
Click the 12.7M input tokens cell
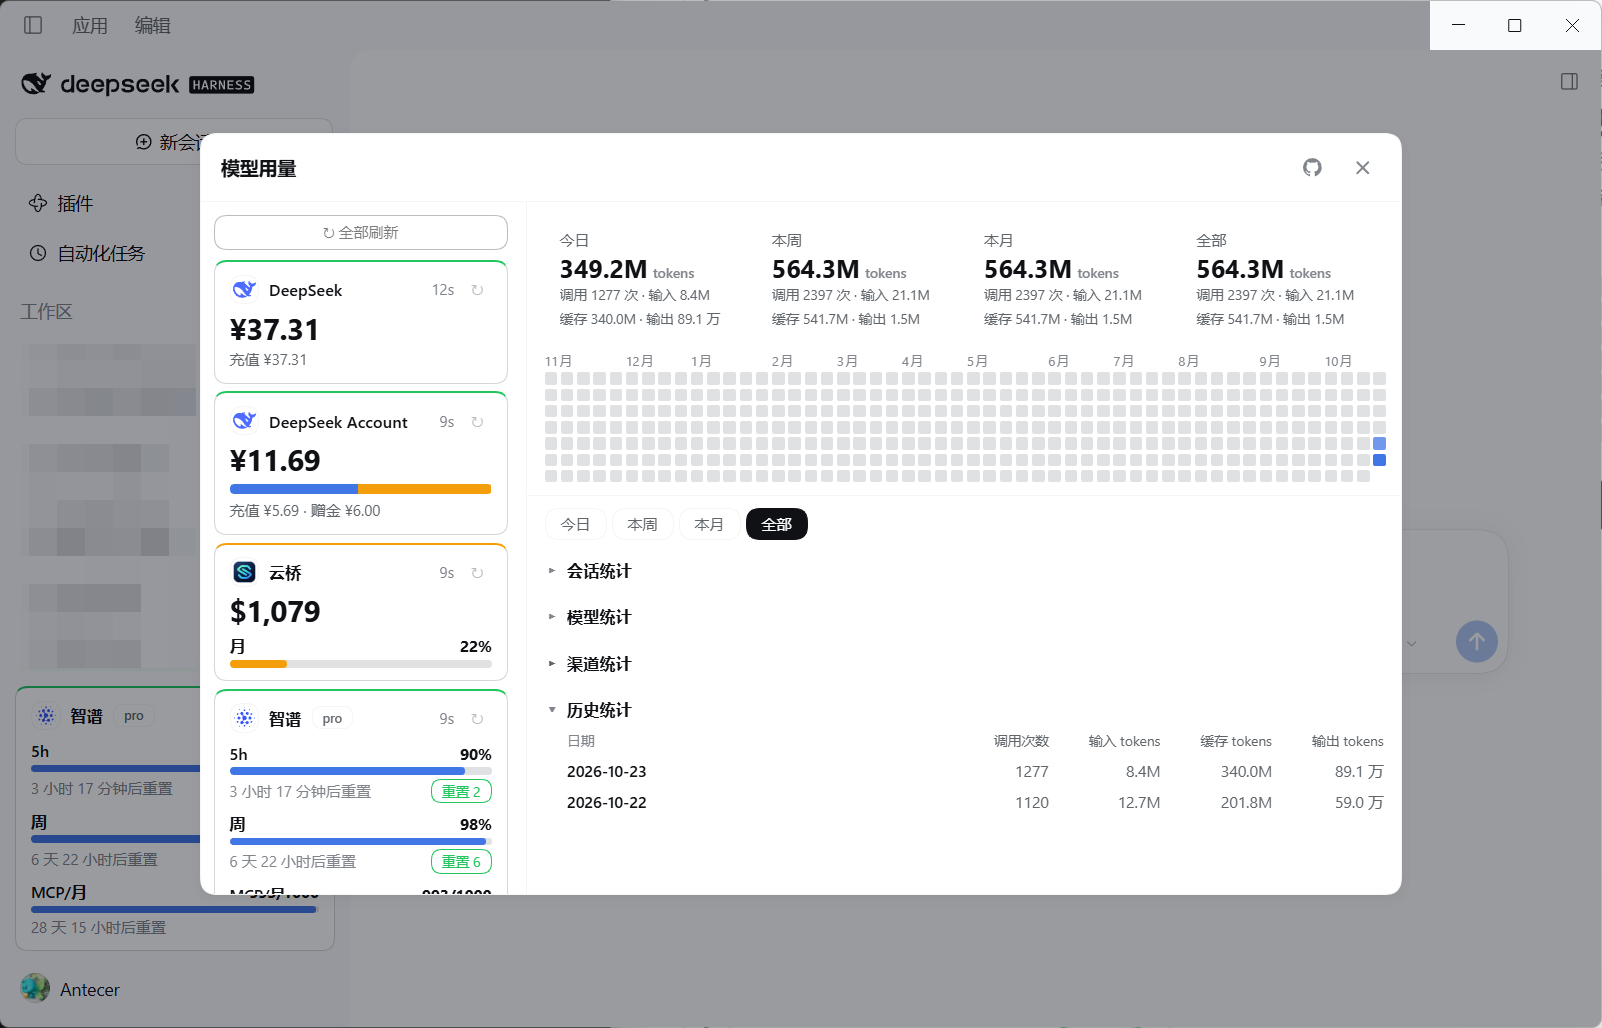click(1139, 803)
